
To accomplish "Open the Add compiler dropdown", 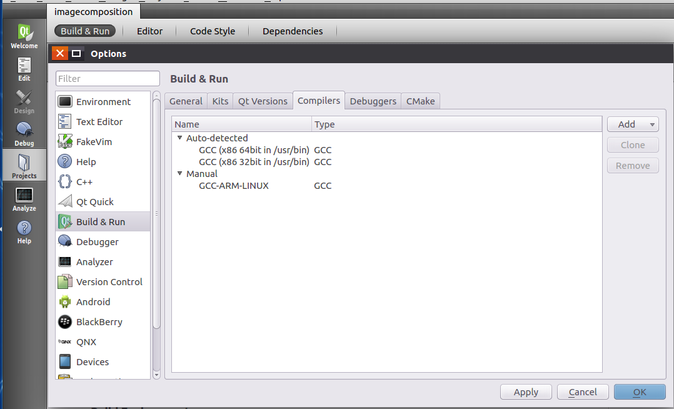I will (x=632, y=124).
